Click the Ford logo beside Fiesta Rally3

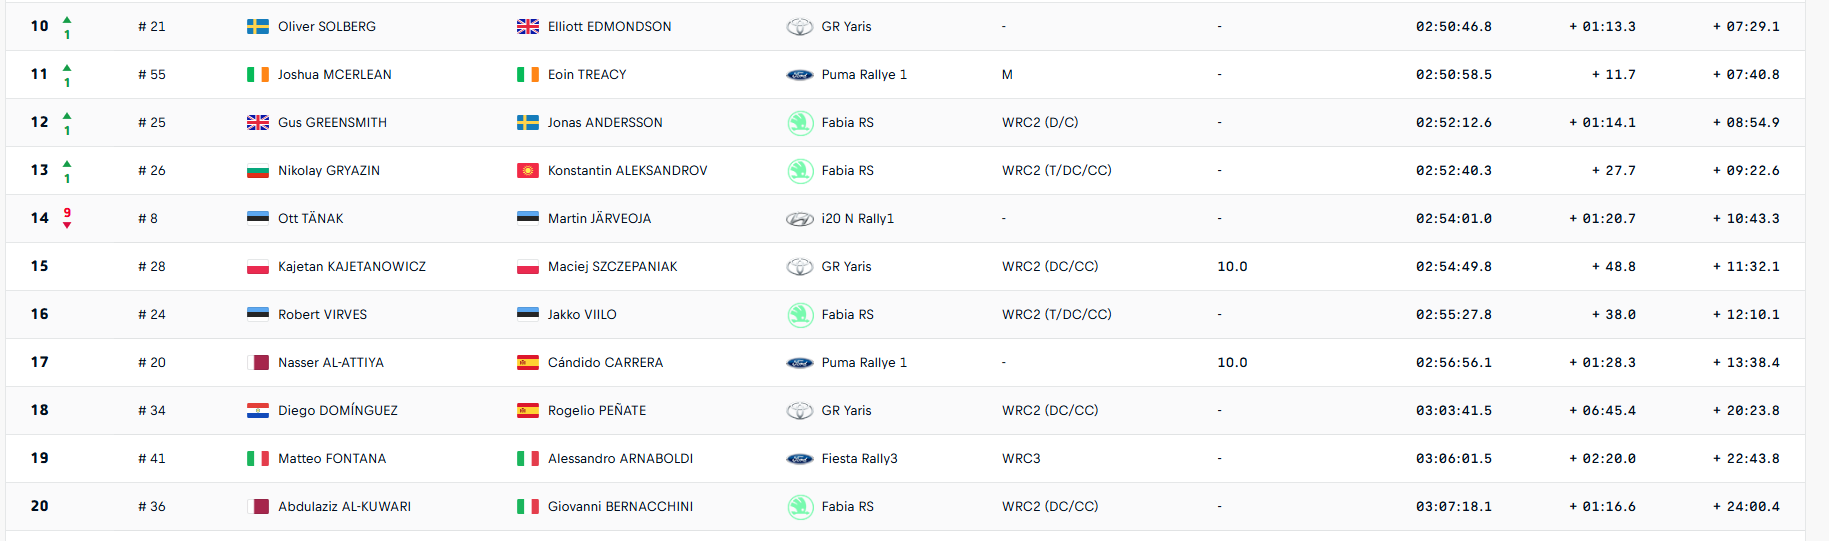click(799, 459)
